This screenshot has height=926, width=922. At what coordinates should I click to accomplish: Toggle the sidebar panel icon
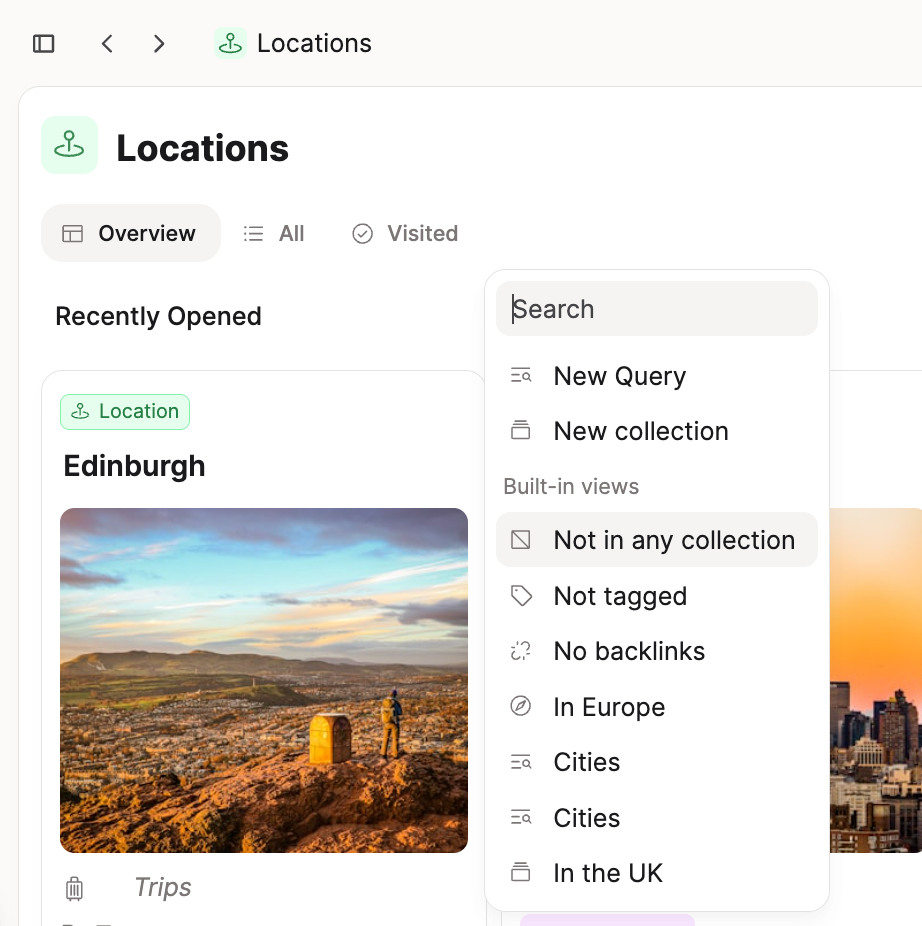(44, 44)
